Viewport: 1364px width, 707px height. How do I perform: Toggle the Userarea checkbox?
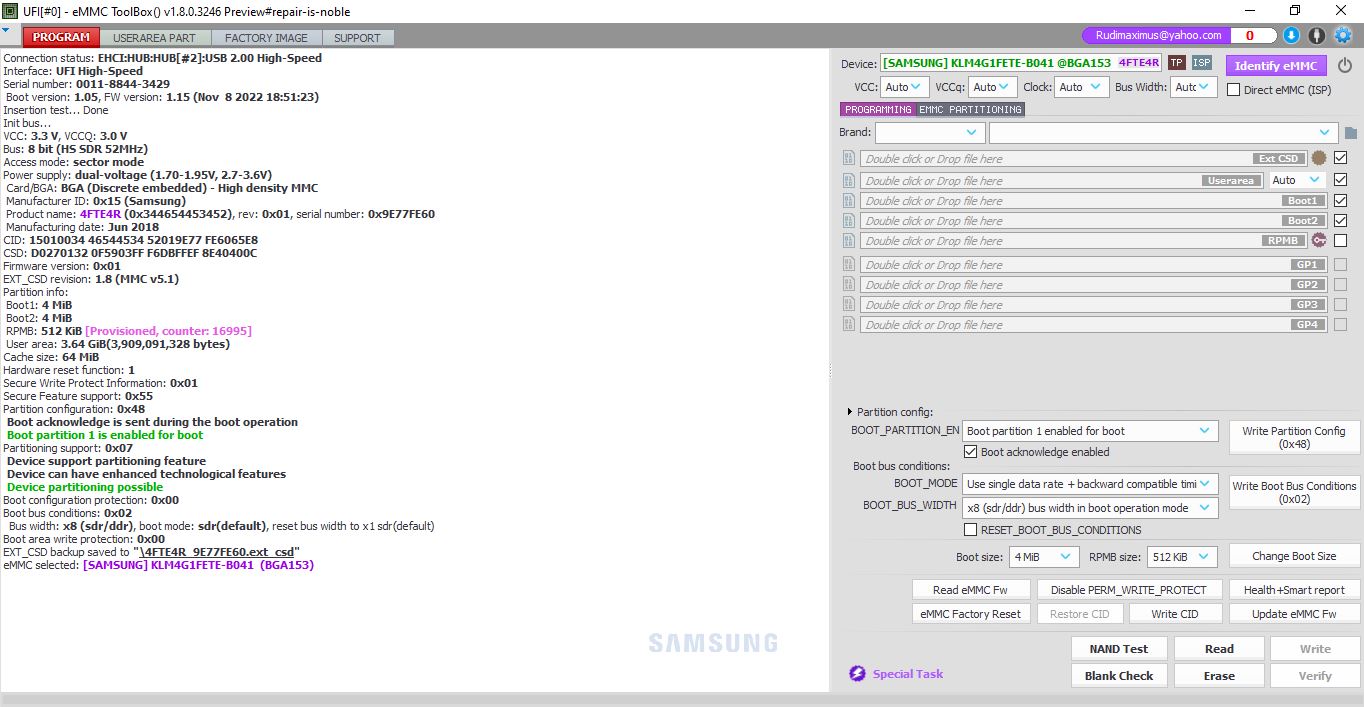[x=1341, y=180]
